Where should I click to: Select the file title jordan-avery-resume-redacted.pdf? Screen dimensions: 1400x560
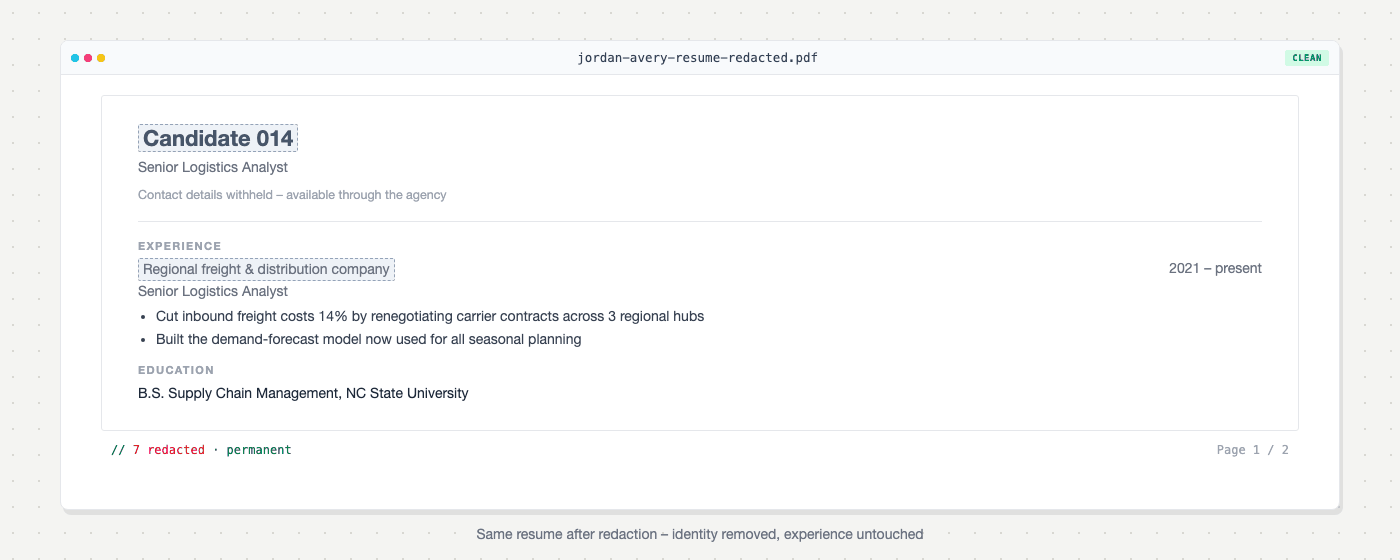(697, 58)
